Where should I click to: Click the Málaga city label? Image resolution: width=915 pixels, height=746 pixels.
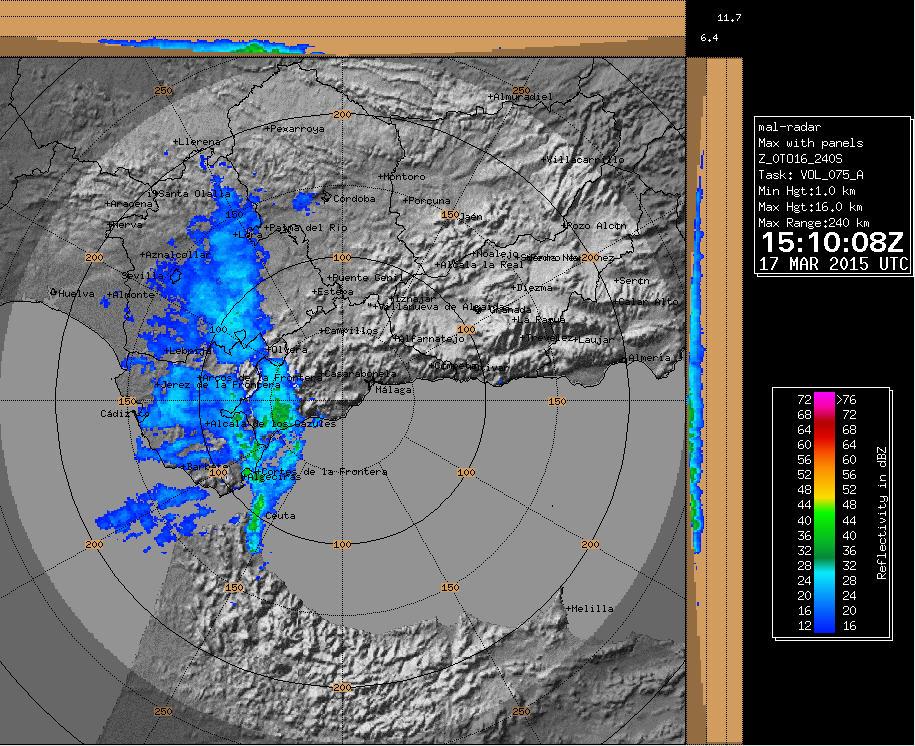393,389
